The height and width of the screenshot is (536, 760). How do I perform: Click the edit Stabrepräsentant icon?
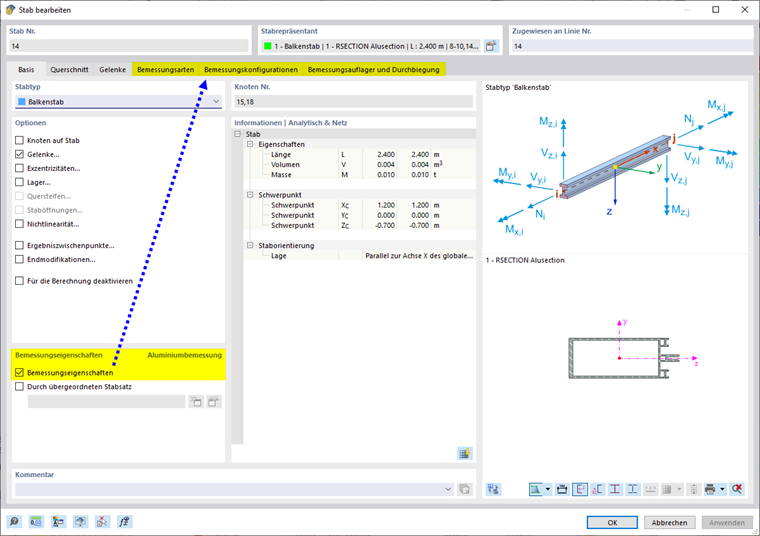click(x=491, y=46)
